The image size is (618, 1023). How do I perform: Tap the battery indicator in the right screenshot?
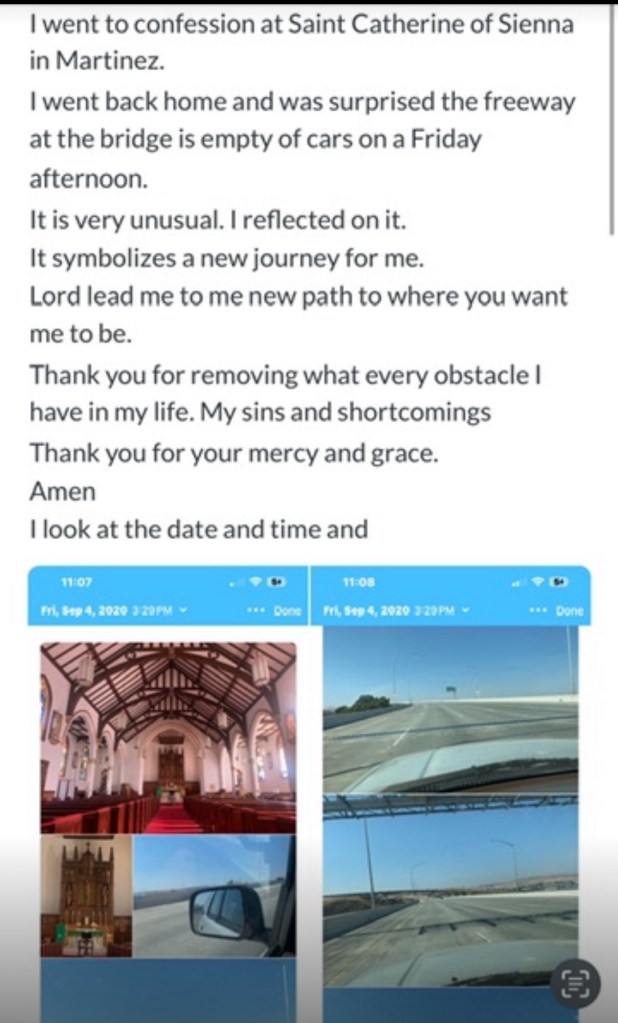point(558,582)
